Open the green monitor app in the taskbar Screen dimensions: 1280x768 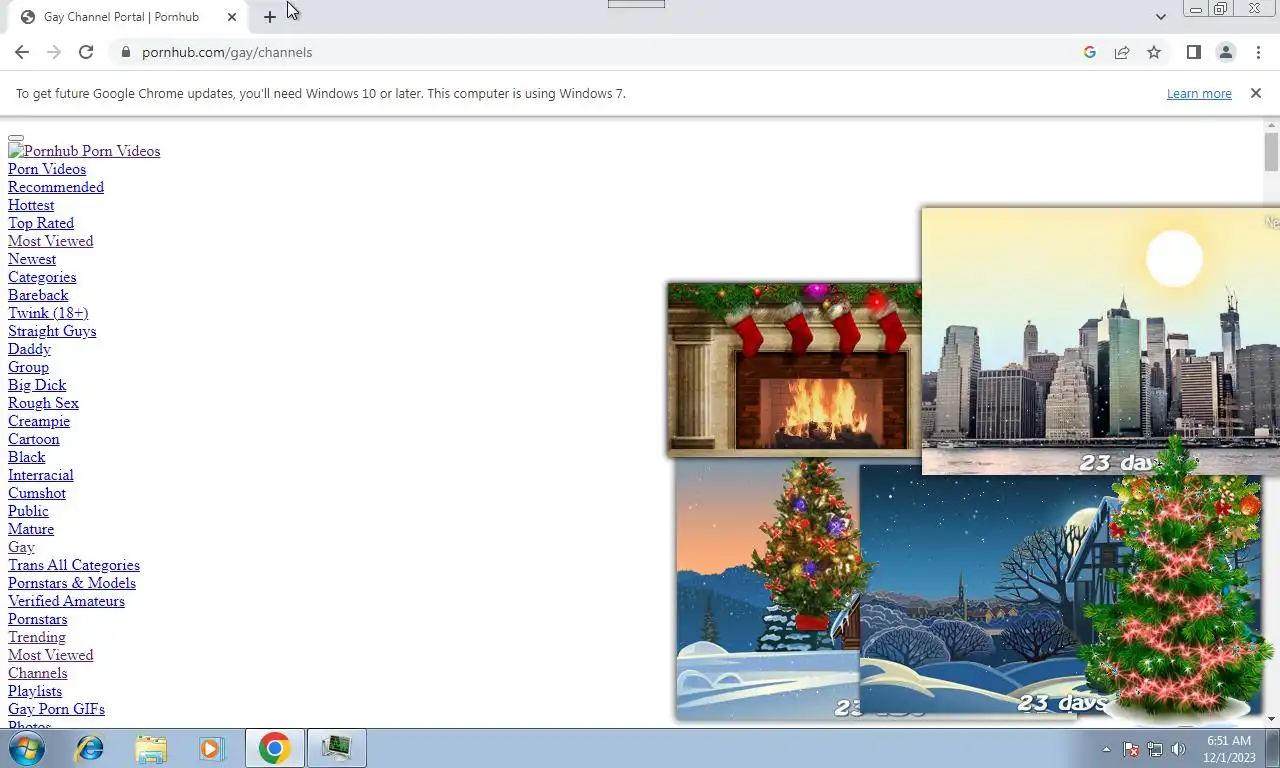336,748
